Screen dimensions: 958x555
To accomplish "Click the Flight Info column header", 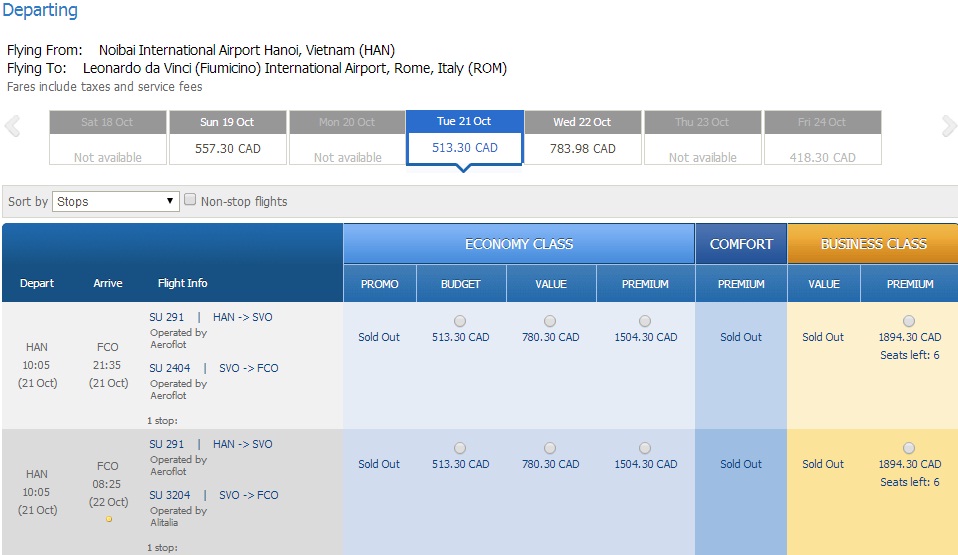I will (x=182, y=283).
